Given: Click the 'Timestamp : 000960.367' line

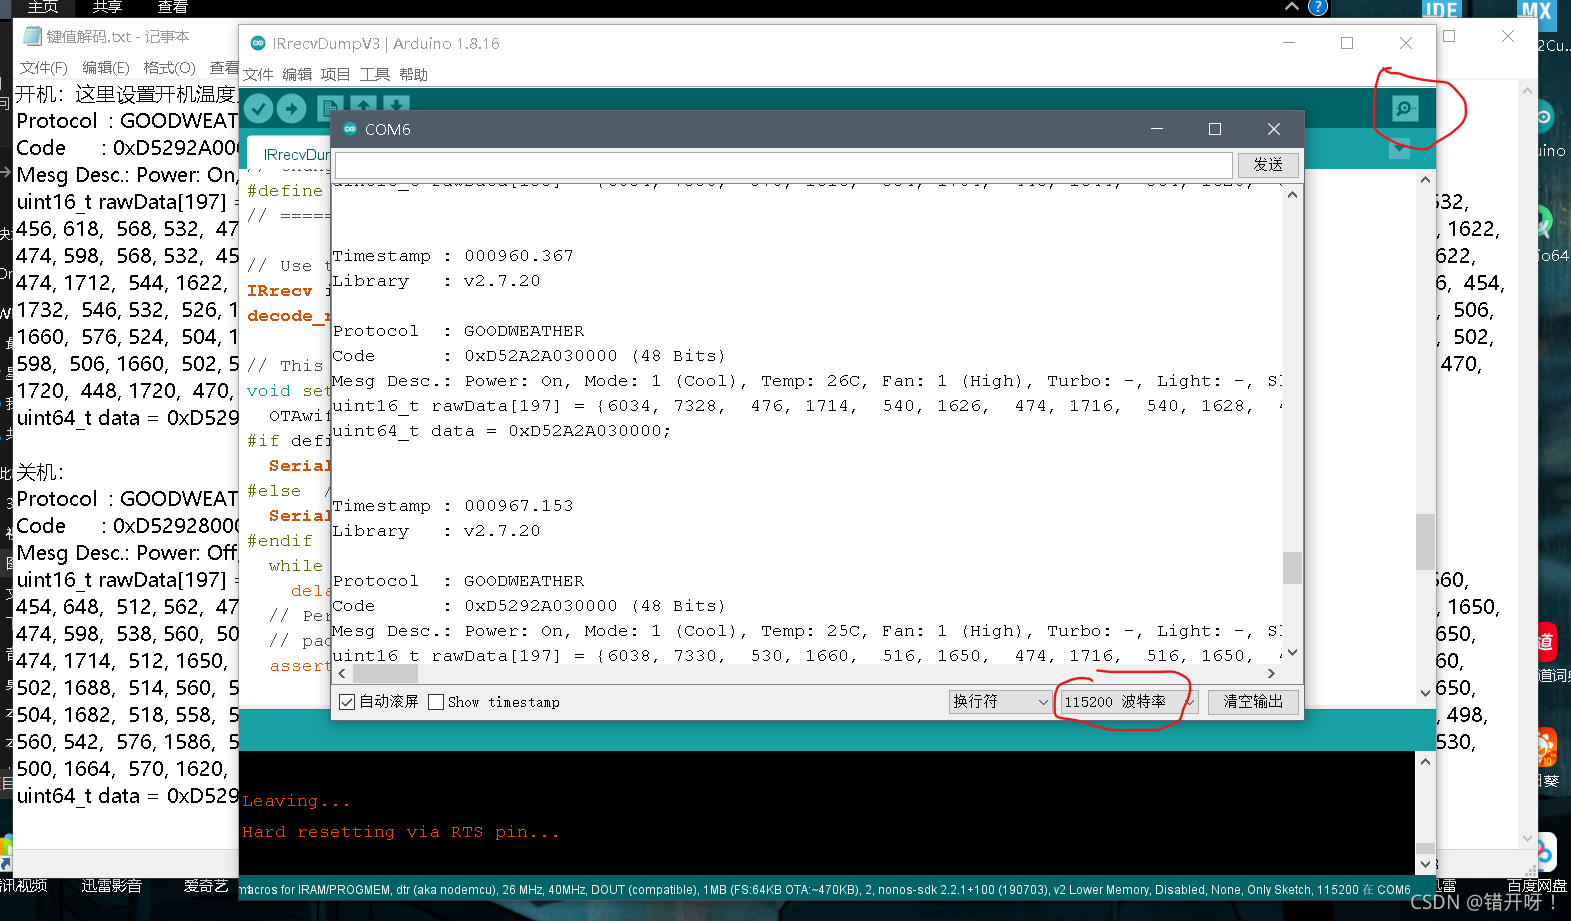Looking at the screenshot, I should [x=453, y=256].
